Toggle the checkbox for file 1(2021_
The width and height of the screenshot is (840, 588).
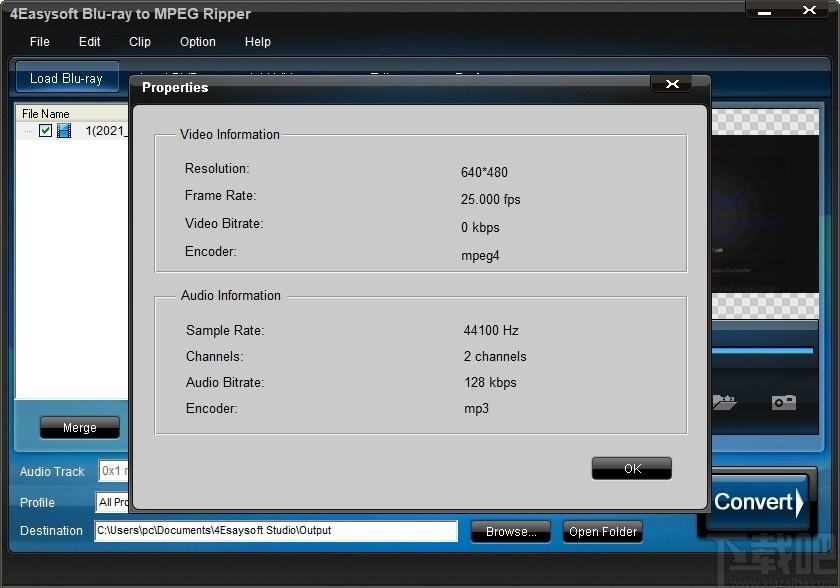click(x=46, y=130)
